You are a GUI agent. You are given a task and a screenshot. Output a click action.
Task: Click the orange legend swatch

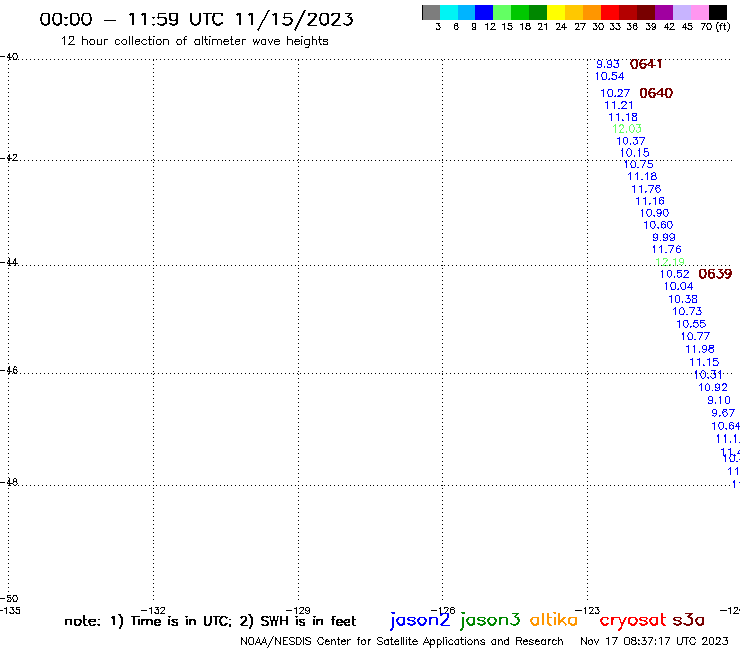point(592,12)
